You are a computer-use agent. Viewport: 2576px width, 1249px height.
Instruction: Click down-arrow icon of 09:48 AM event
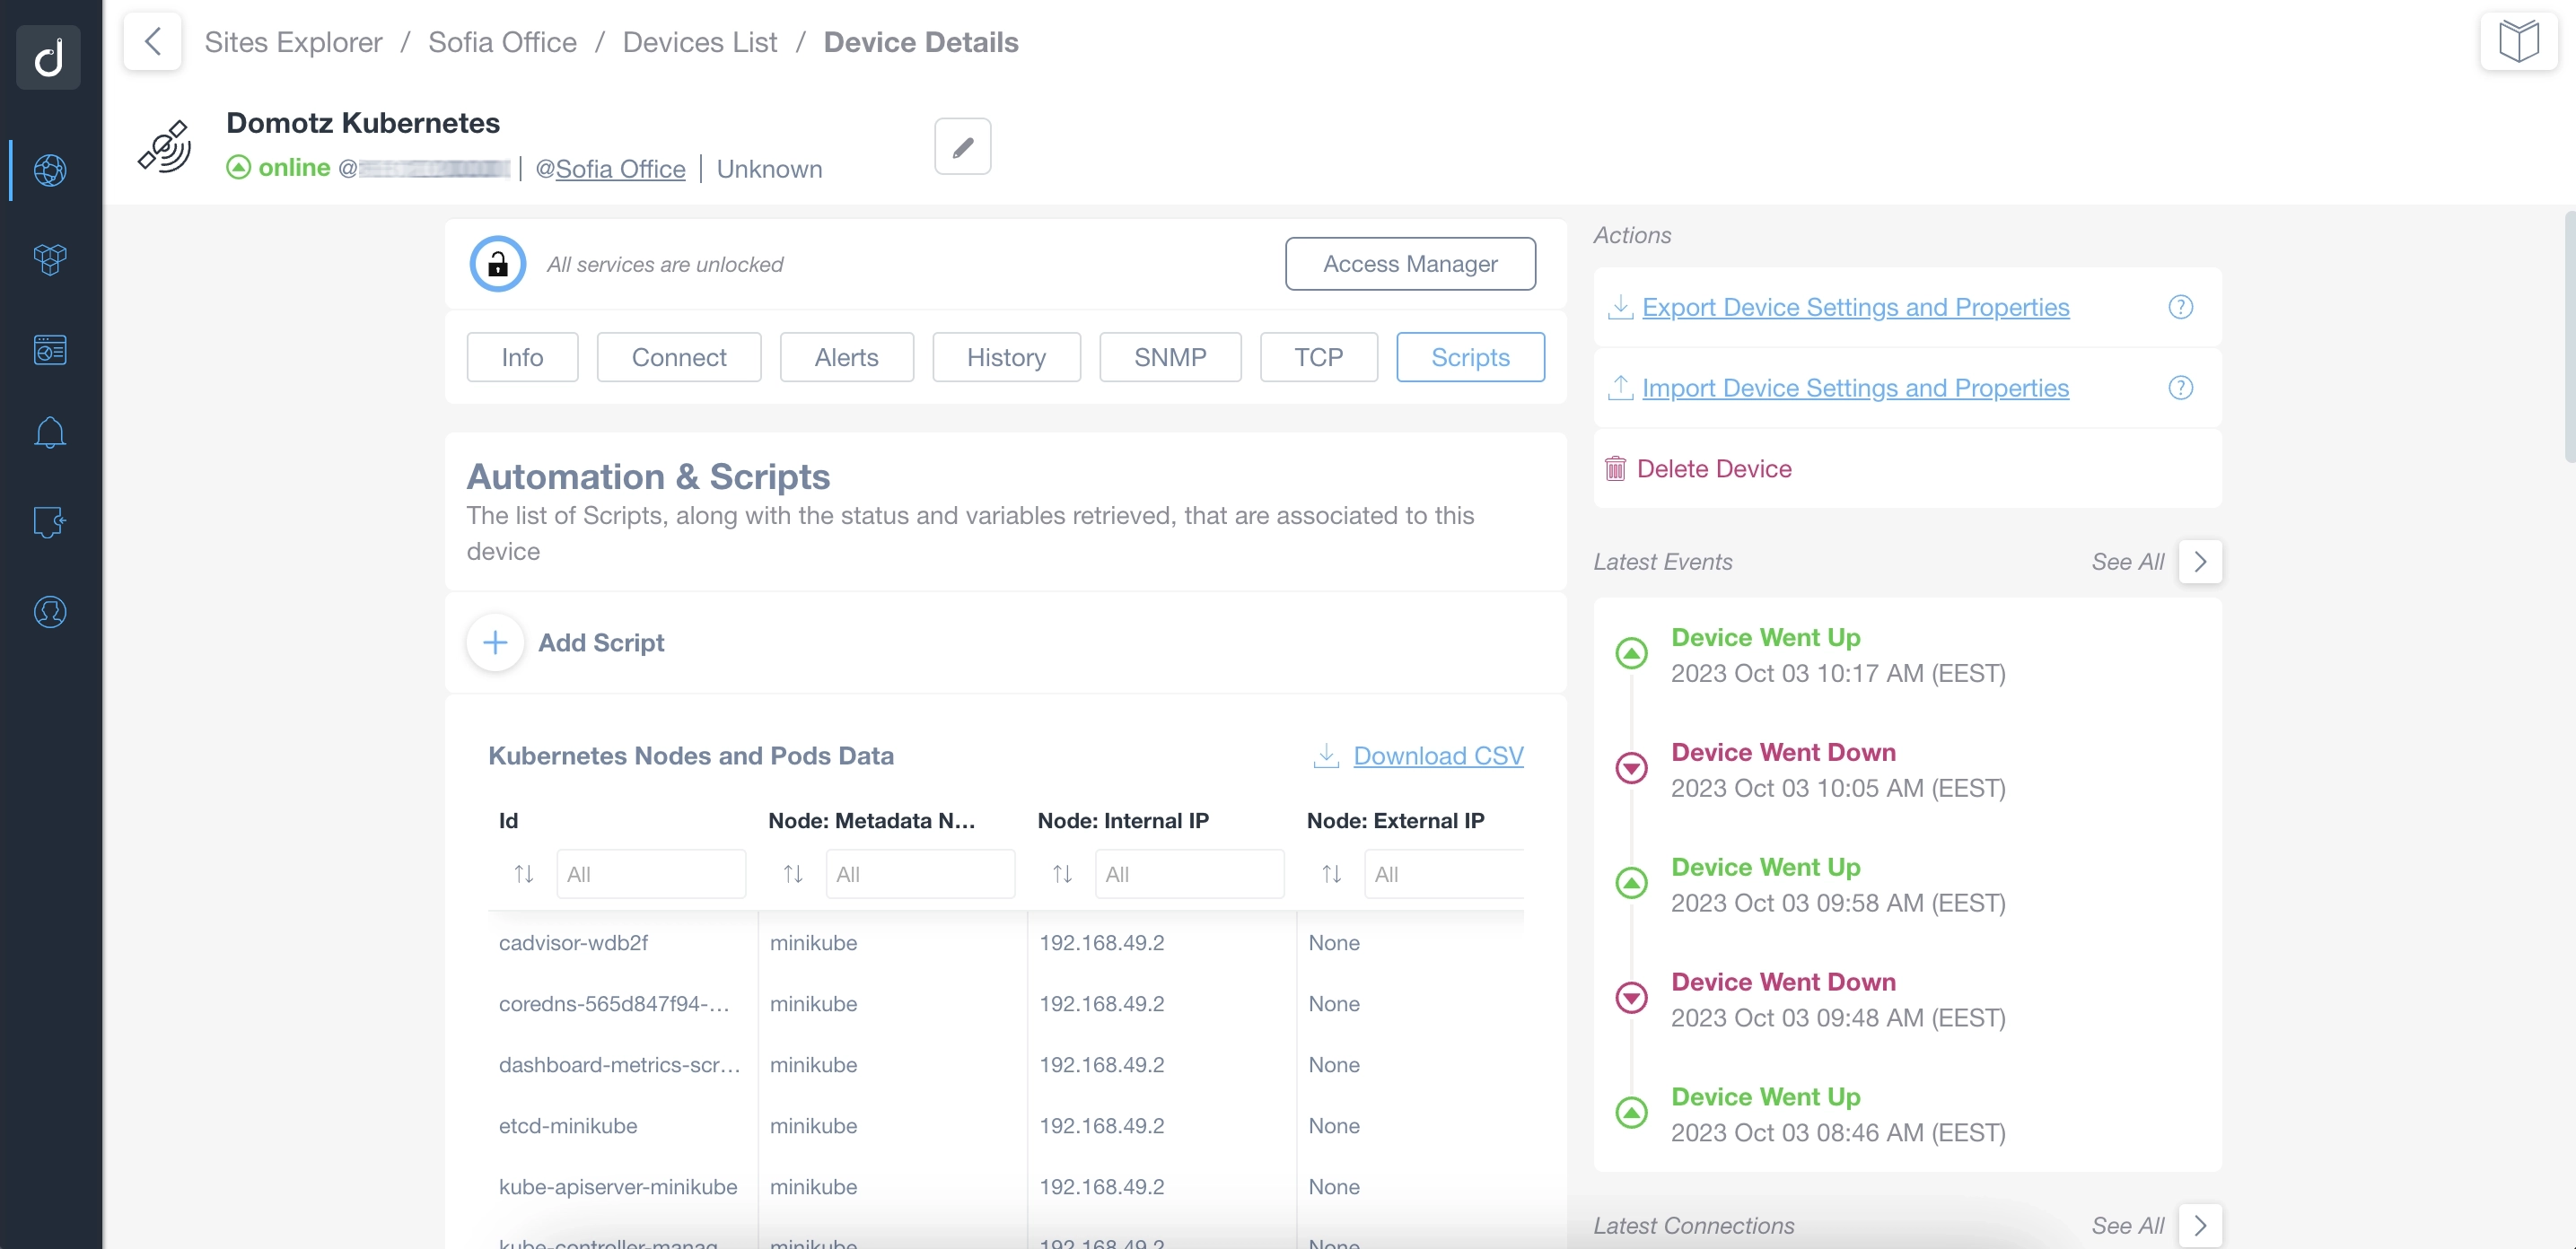coord(1631,999)
